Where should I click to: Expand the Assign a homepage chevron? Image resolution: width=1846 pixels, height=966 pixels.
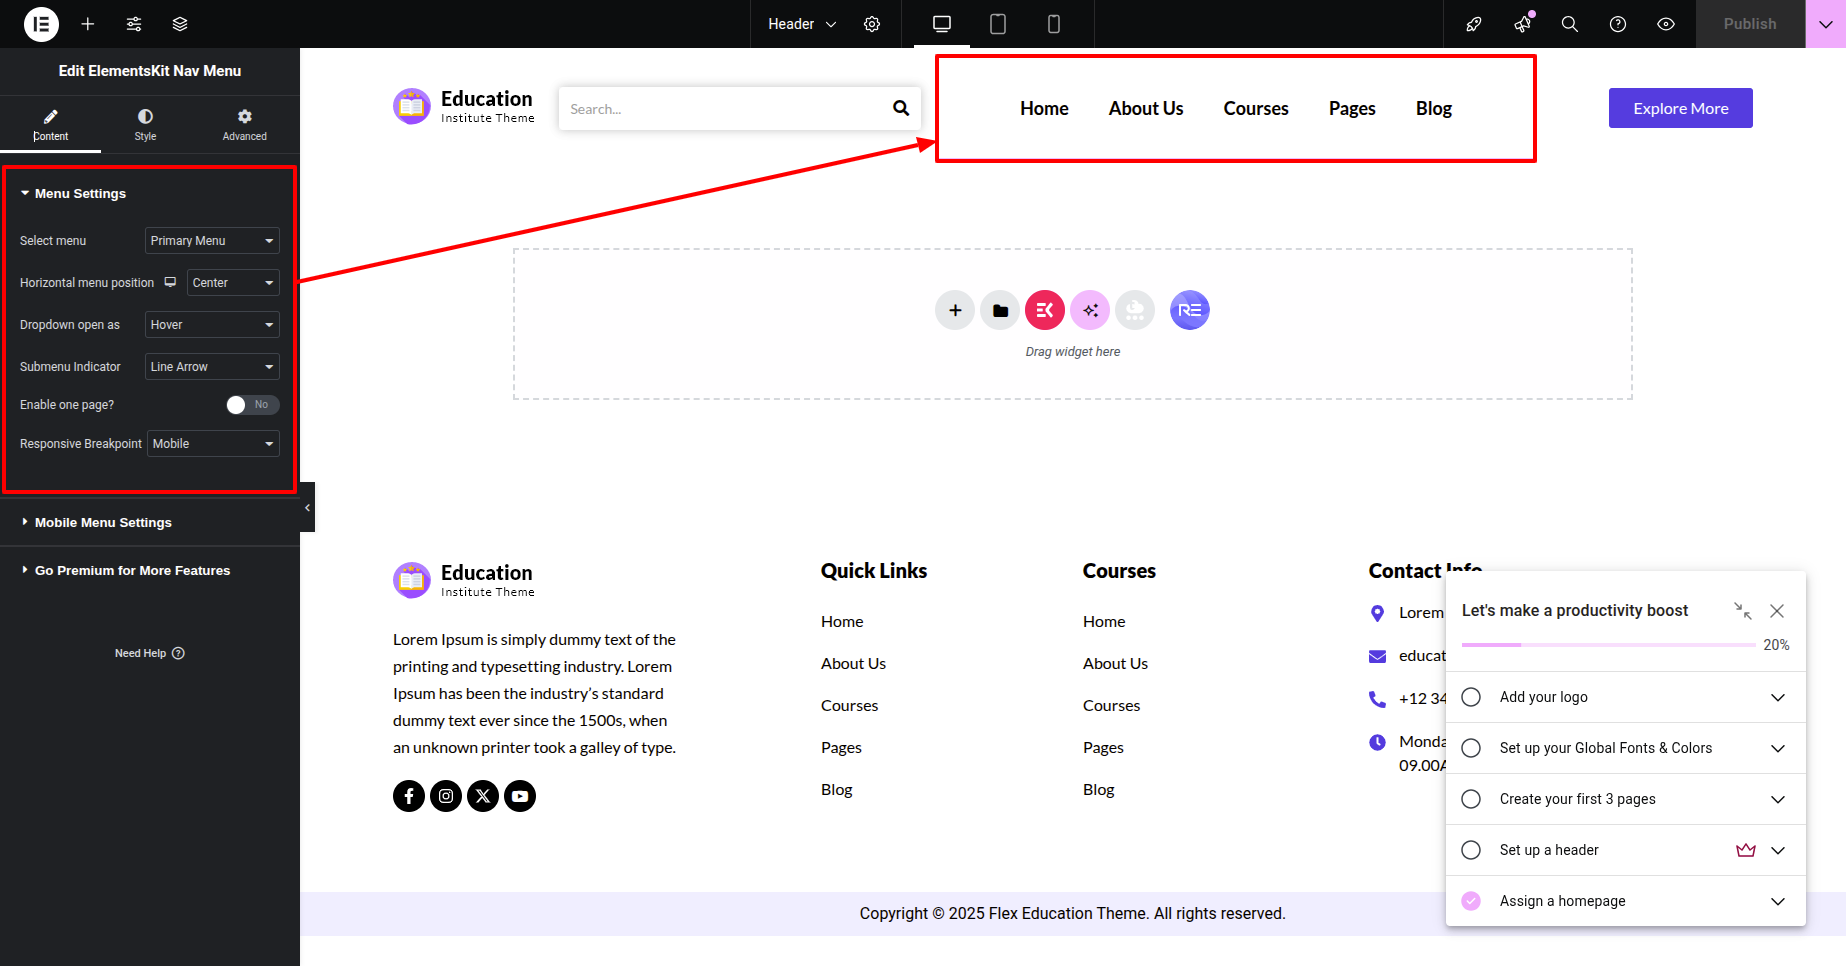pyautogui.click(x=1778, y=901)
